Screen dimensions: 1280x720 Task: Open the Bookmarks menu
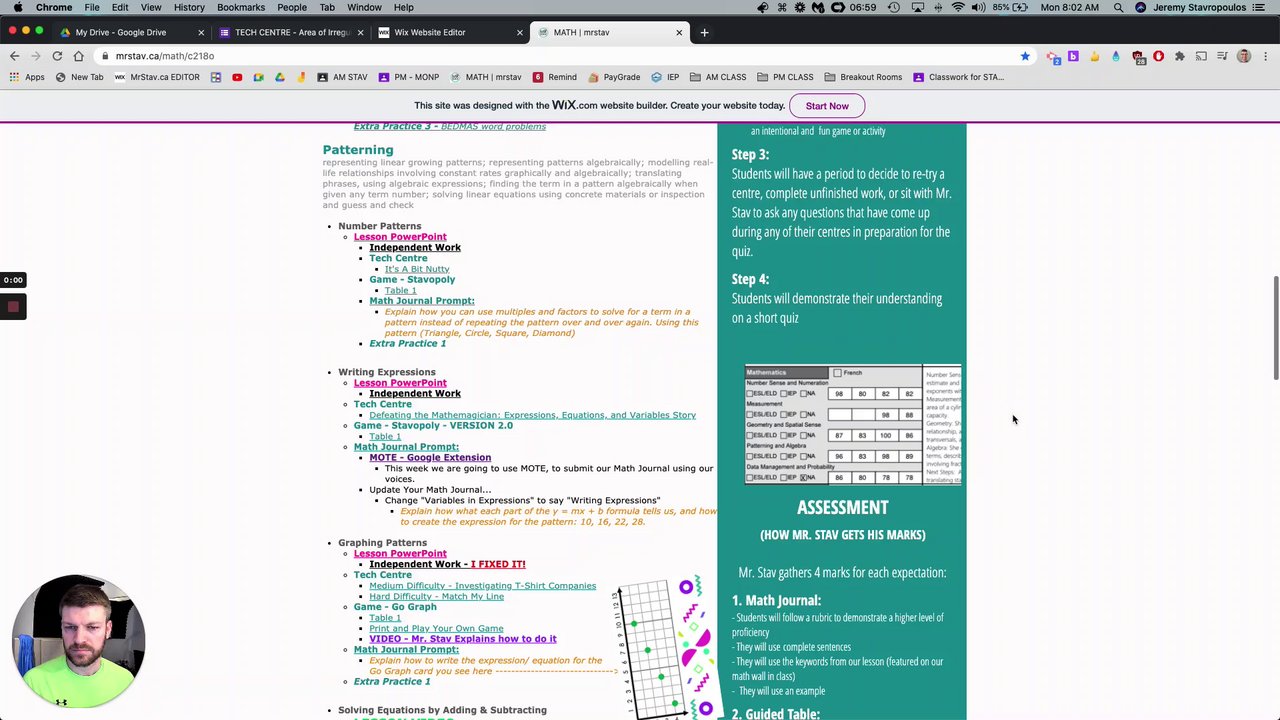(241, 7)
